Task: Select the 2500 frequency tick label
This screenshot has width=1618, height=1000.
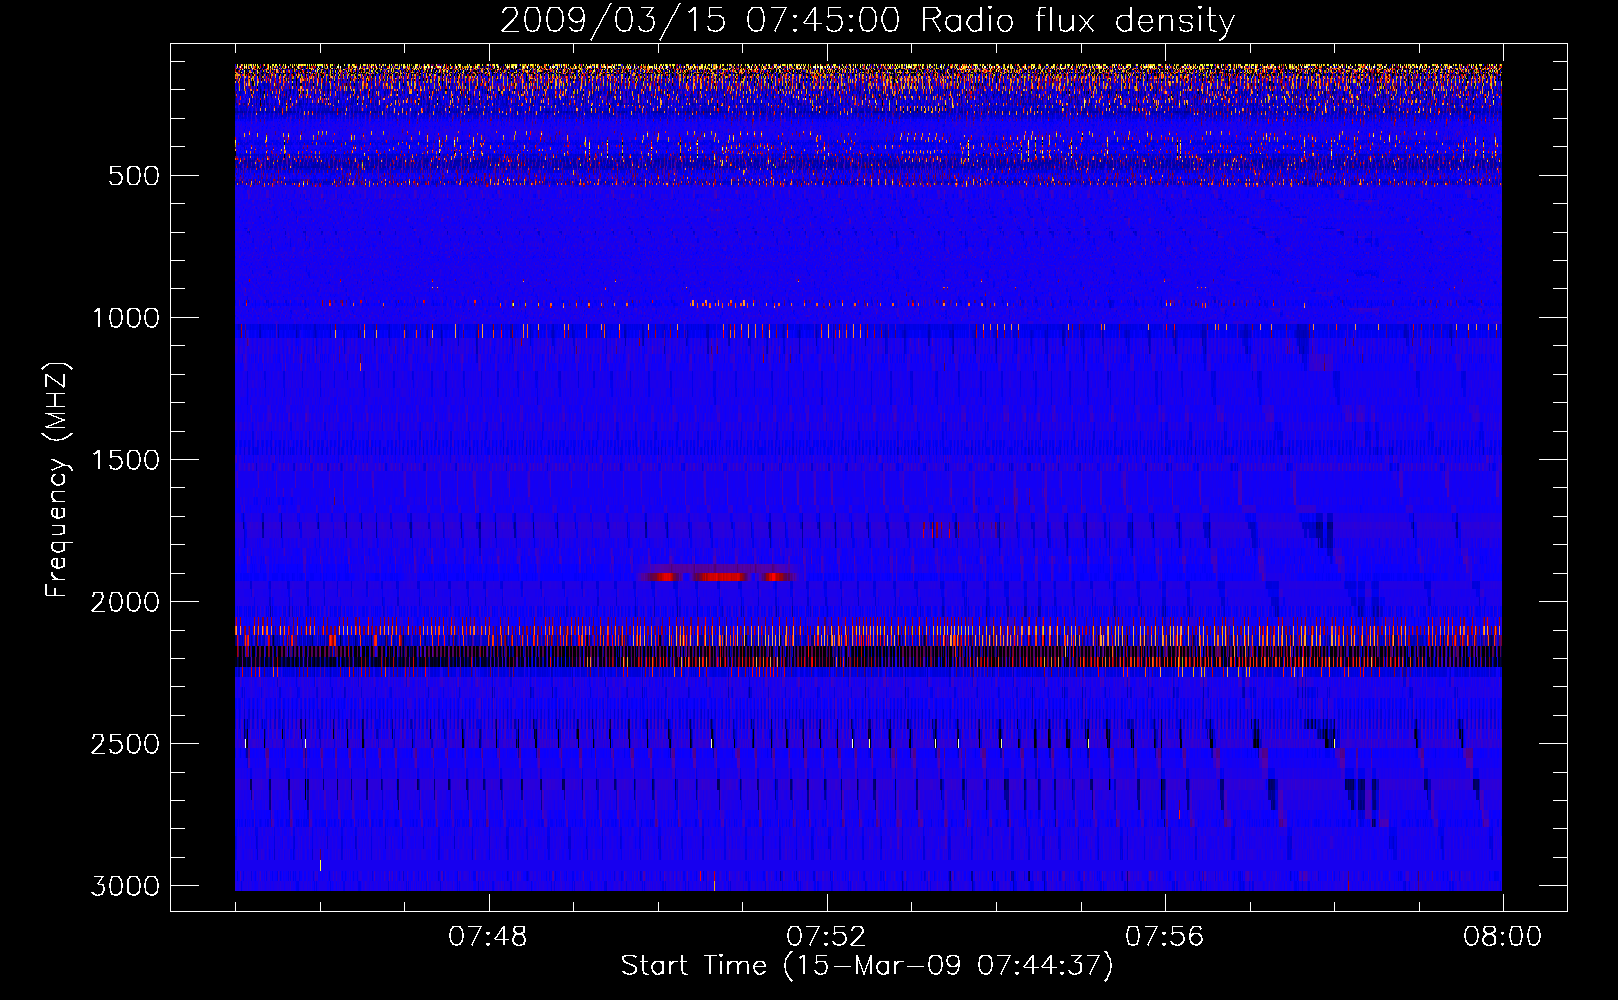Action: tap(125, 744)
